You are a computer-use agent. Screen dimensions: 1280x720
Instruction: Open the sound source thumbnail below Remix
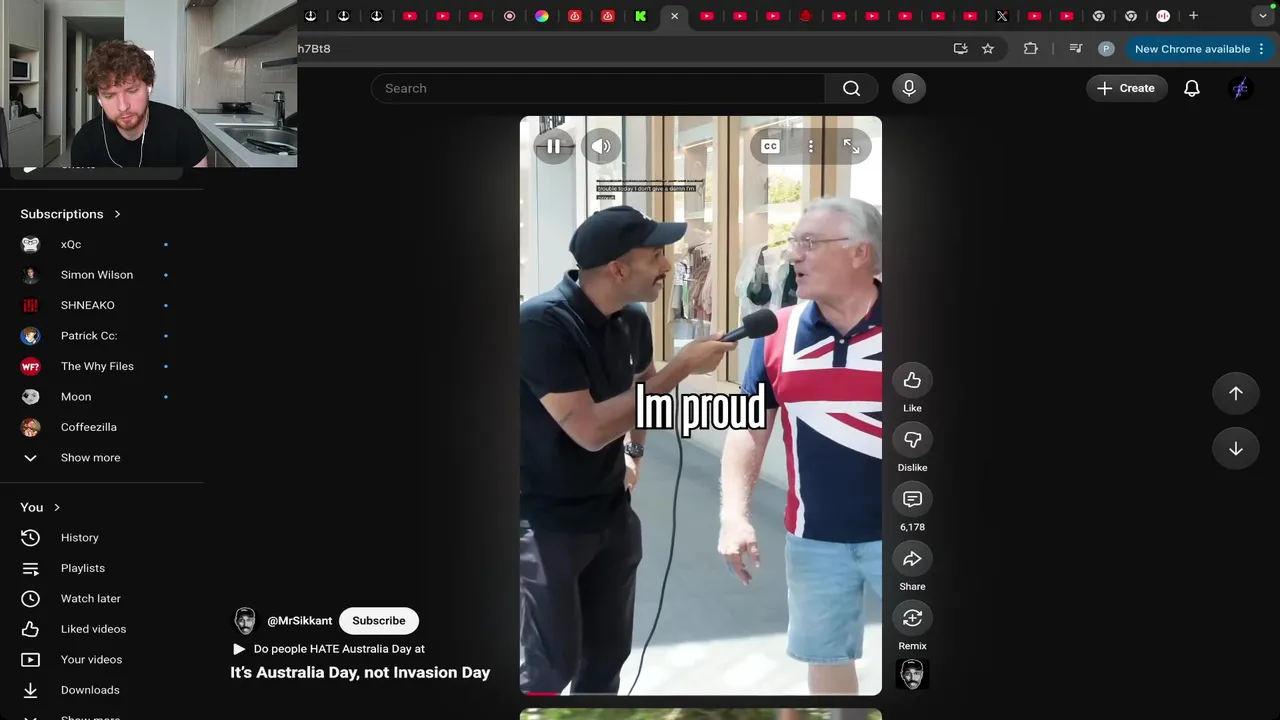[912, 675]
